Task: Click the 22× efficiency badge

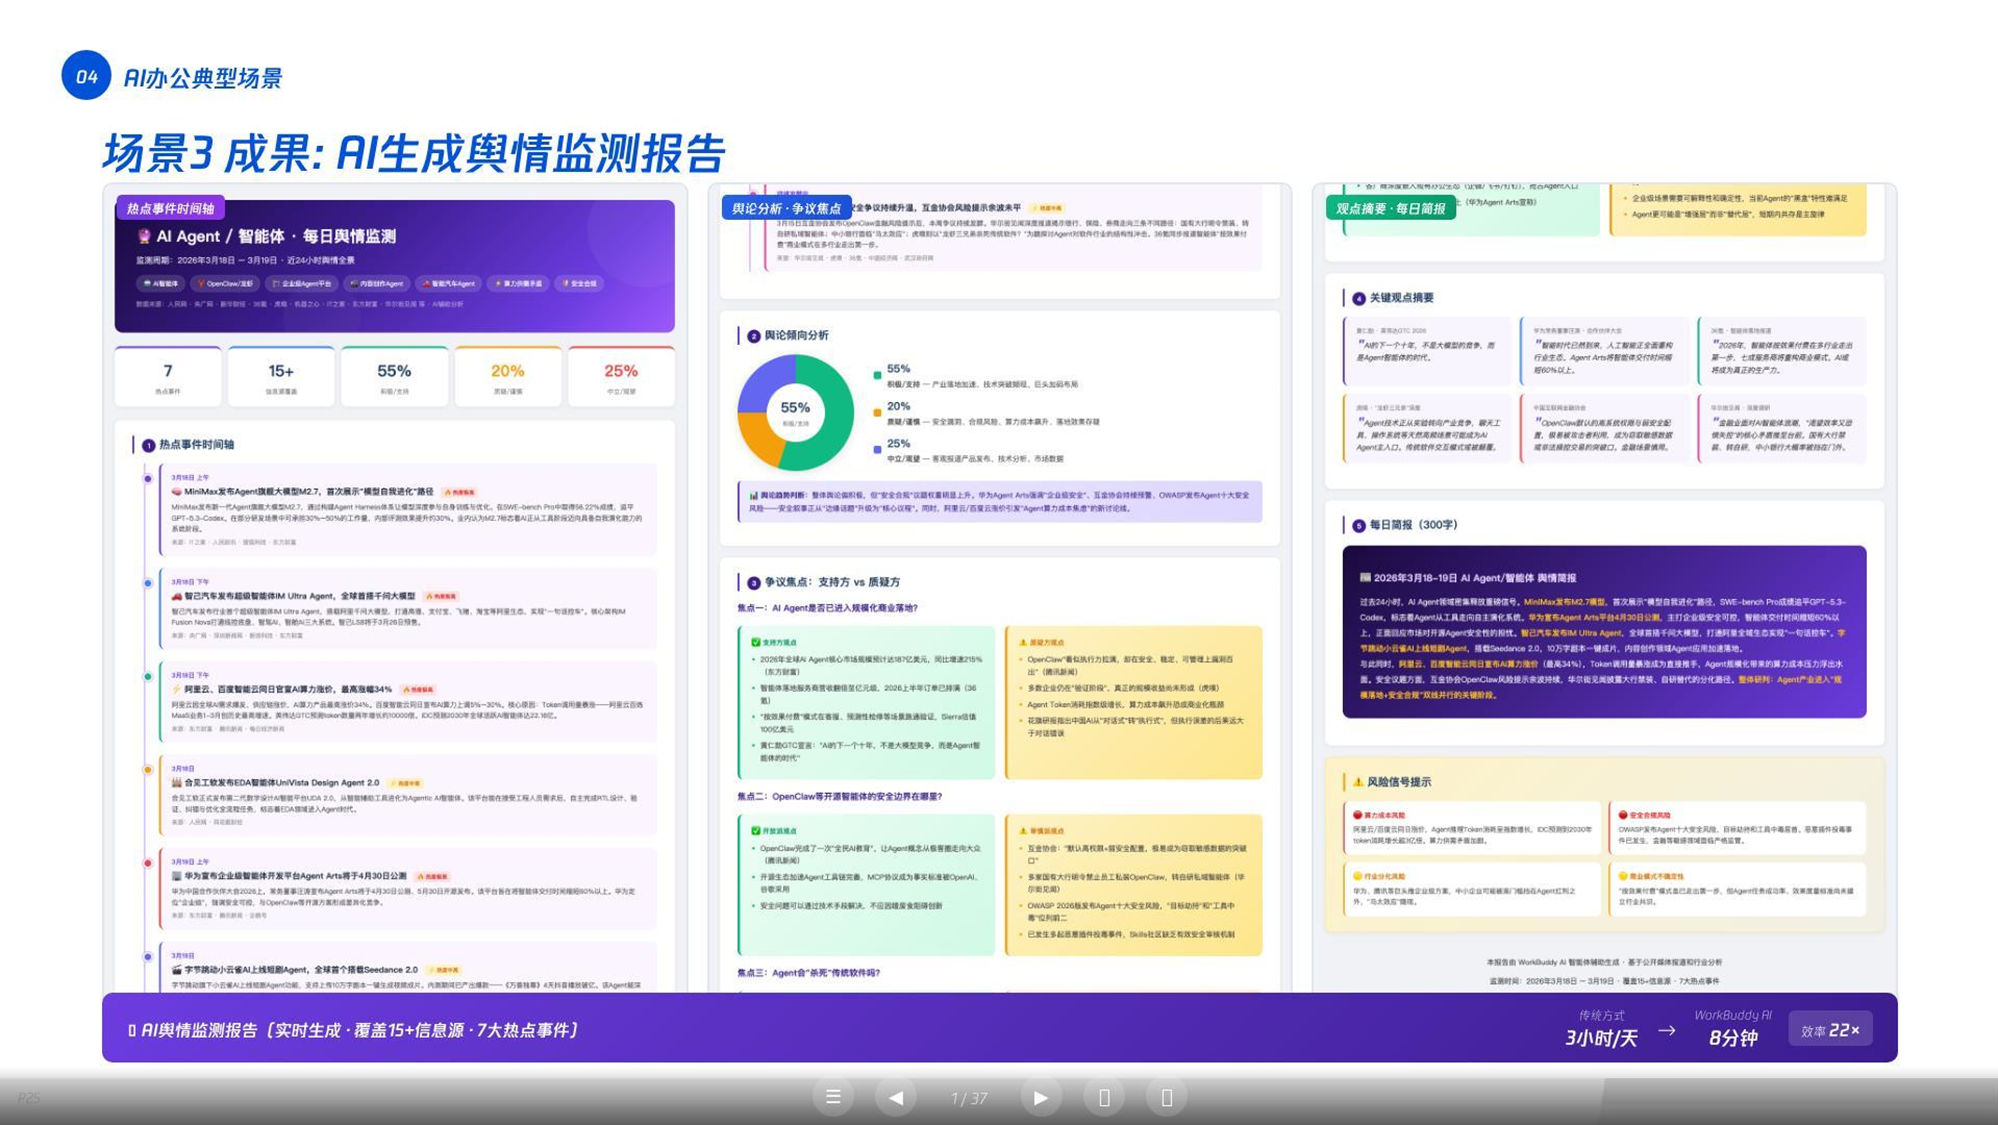Action: tap(1830, 1029)
